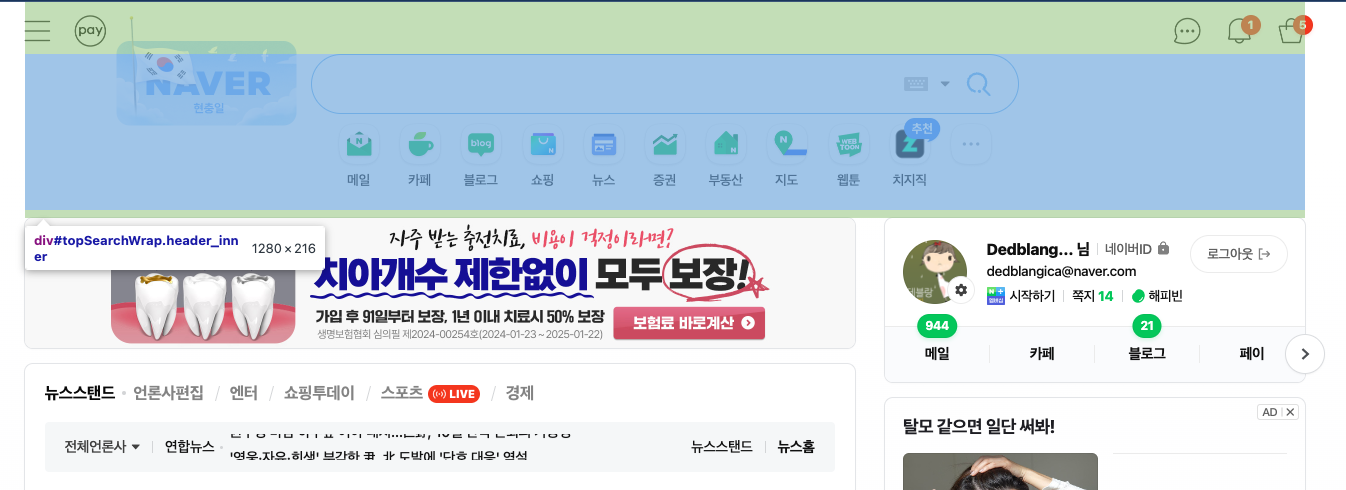Open the hamburger menu icon
The height and width of the screenshot is (490, 1346).
(38, 30)
